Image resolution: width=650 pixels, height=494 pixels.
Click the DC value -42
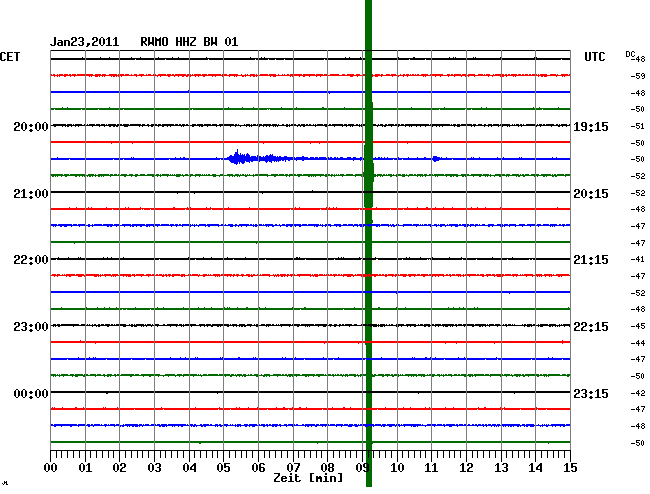pyautogui.click(x=638, y=393)
